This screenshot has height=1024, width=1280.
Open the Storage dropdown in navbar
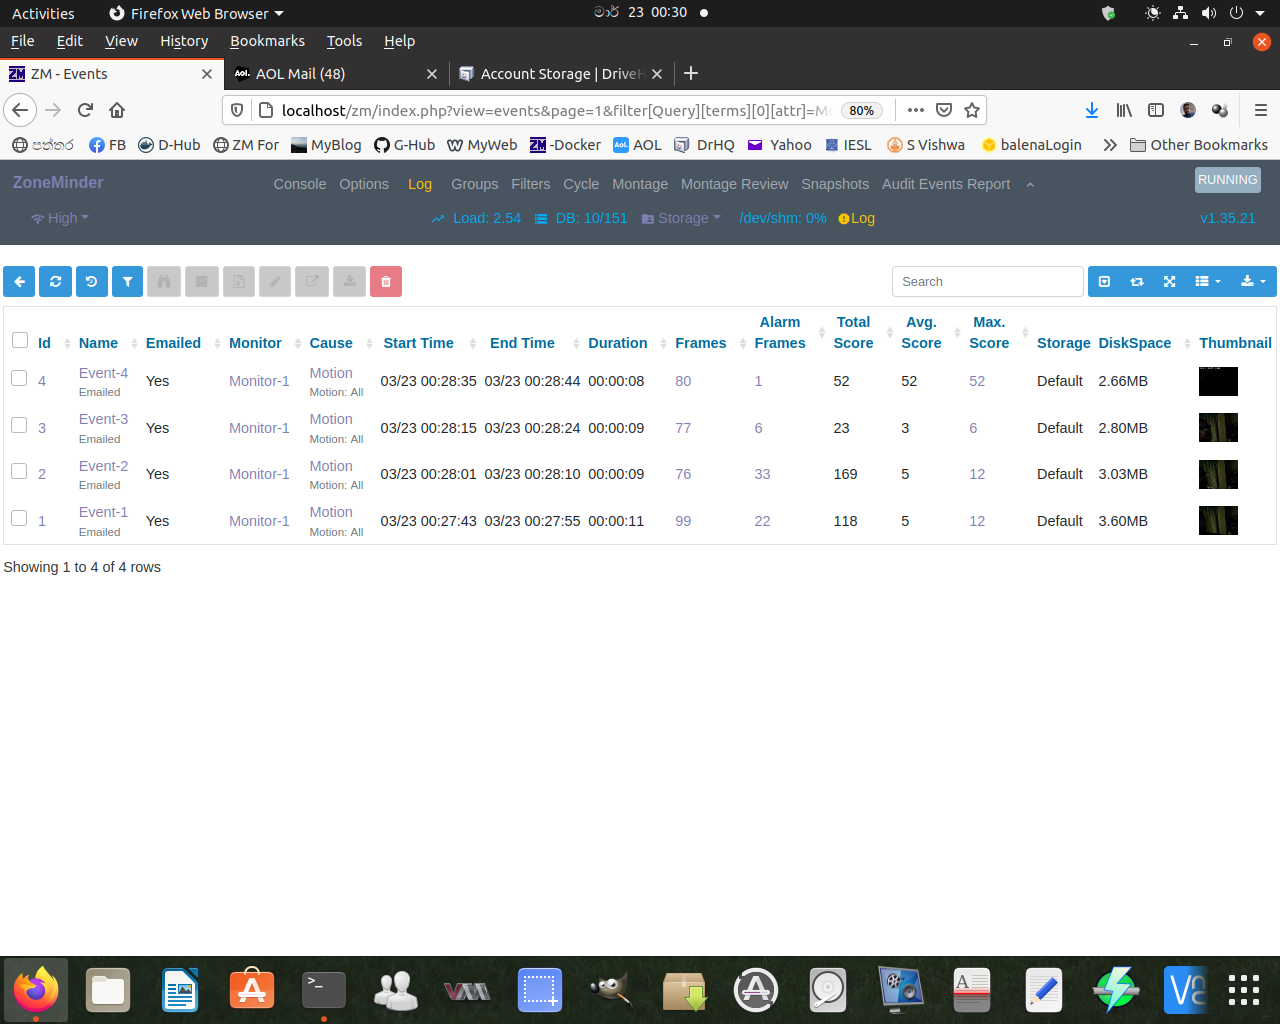click(681, 218)
